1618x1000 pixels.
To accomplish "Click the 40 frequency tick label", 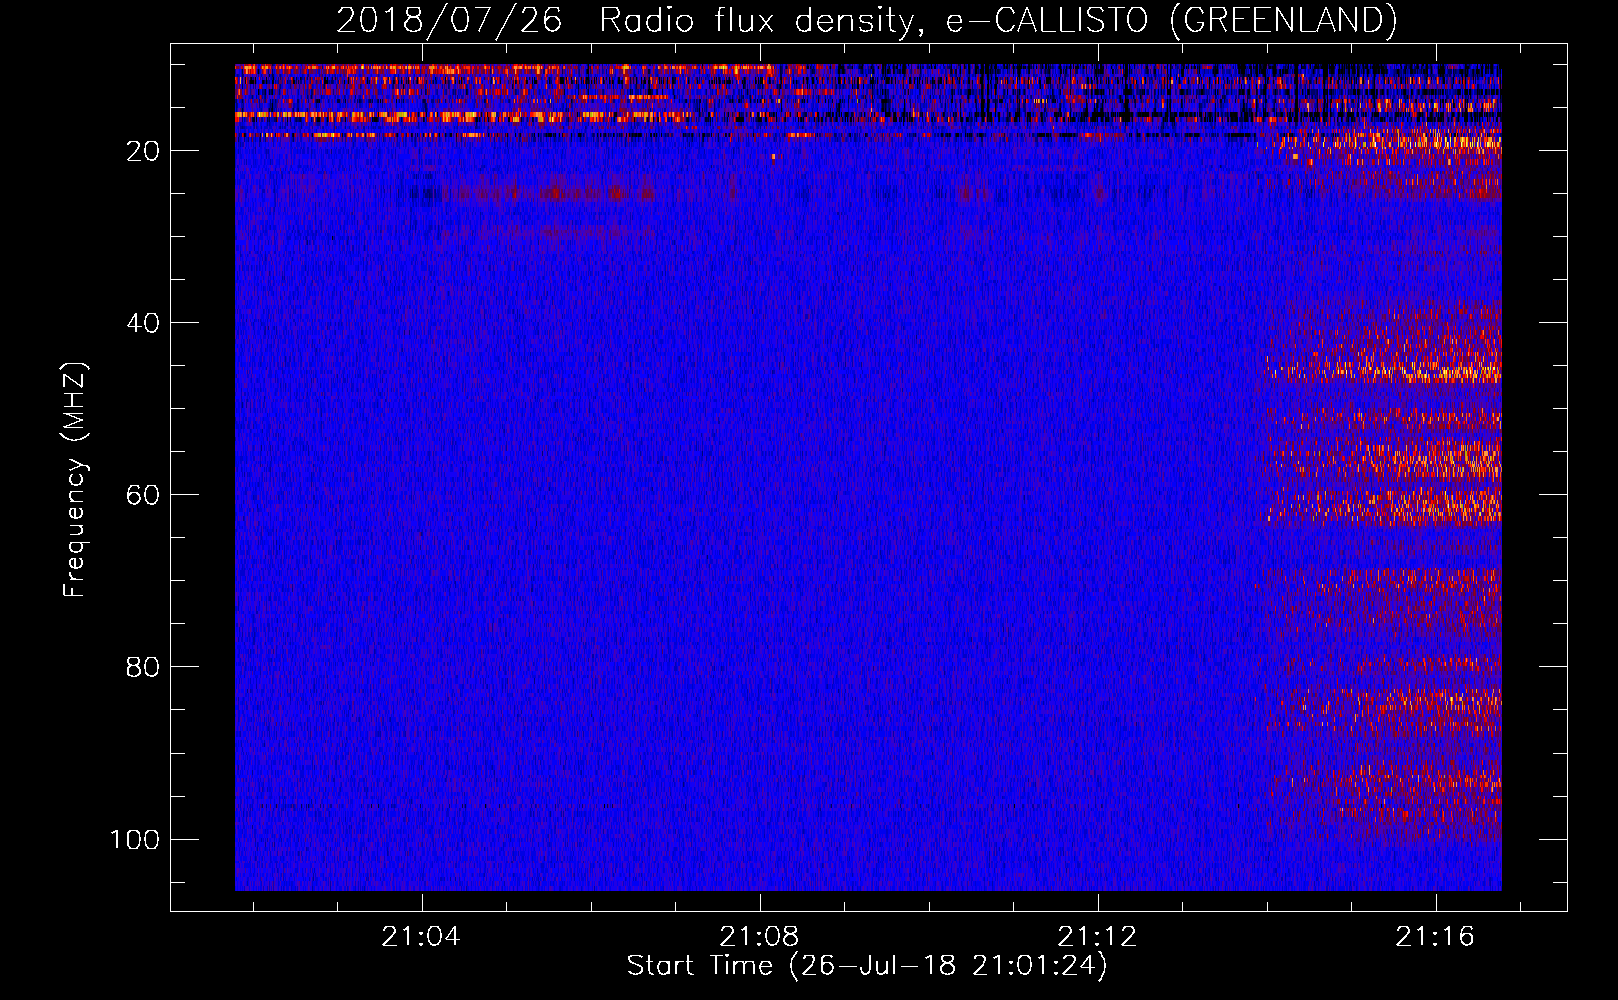I will tap(143, 323).
